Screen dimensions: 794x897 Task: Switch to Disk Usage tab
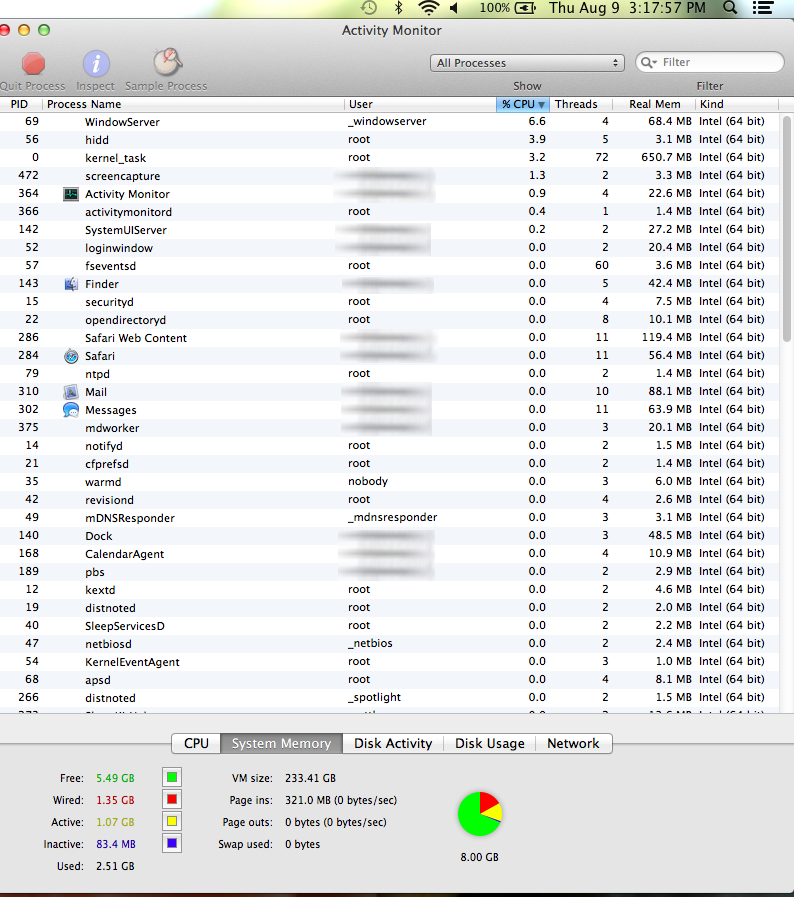[490, 743]
